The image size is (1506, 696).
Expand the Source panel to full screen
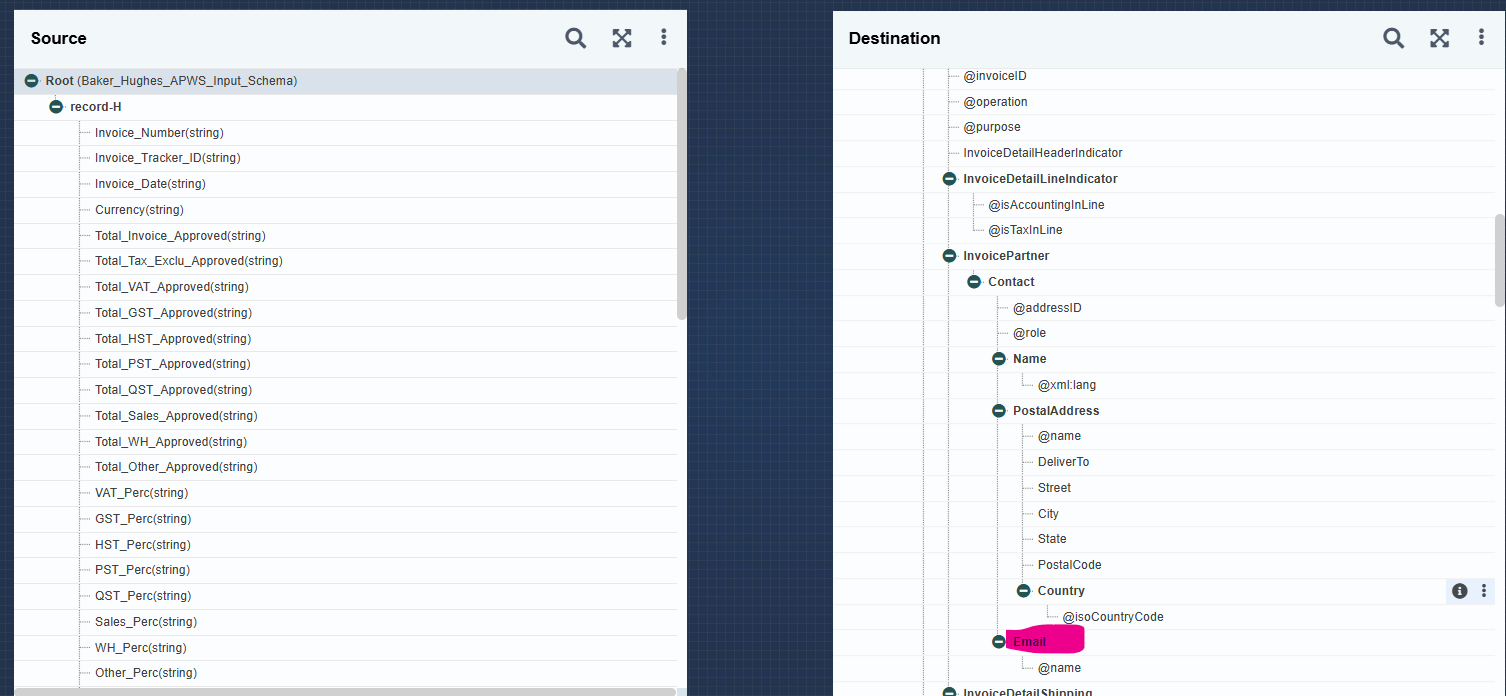click(622, 38)
